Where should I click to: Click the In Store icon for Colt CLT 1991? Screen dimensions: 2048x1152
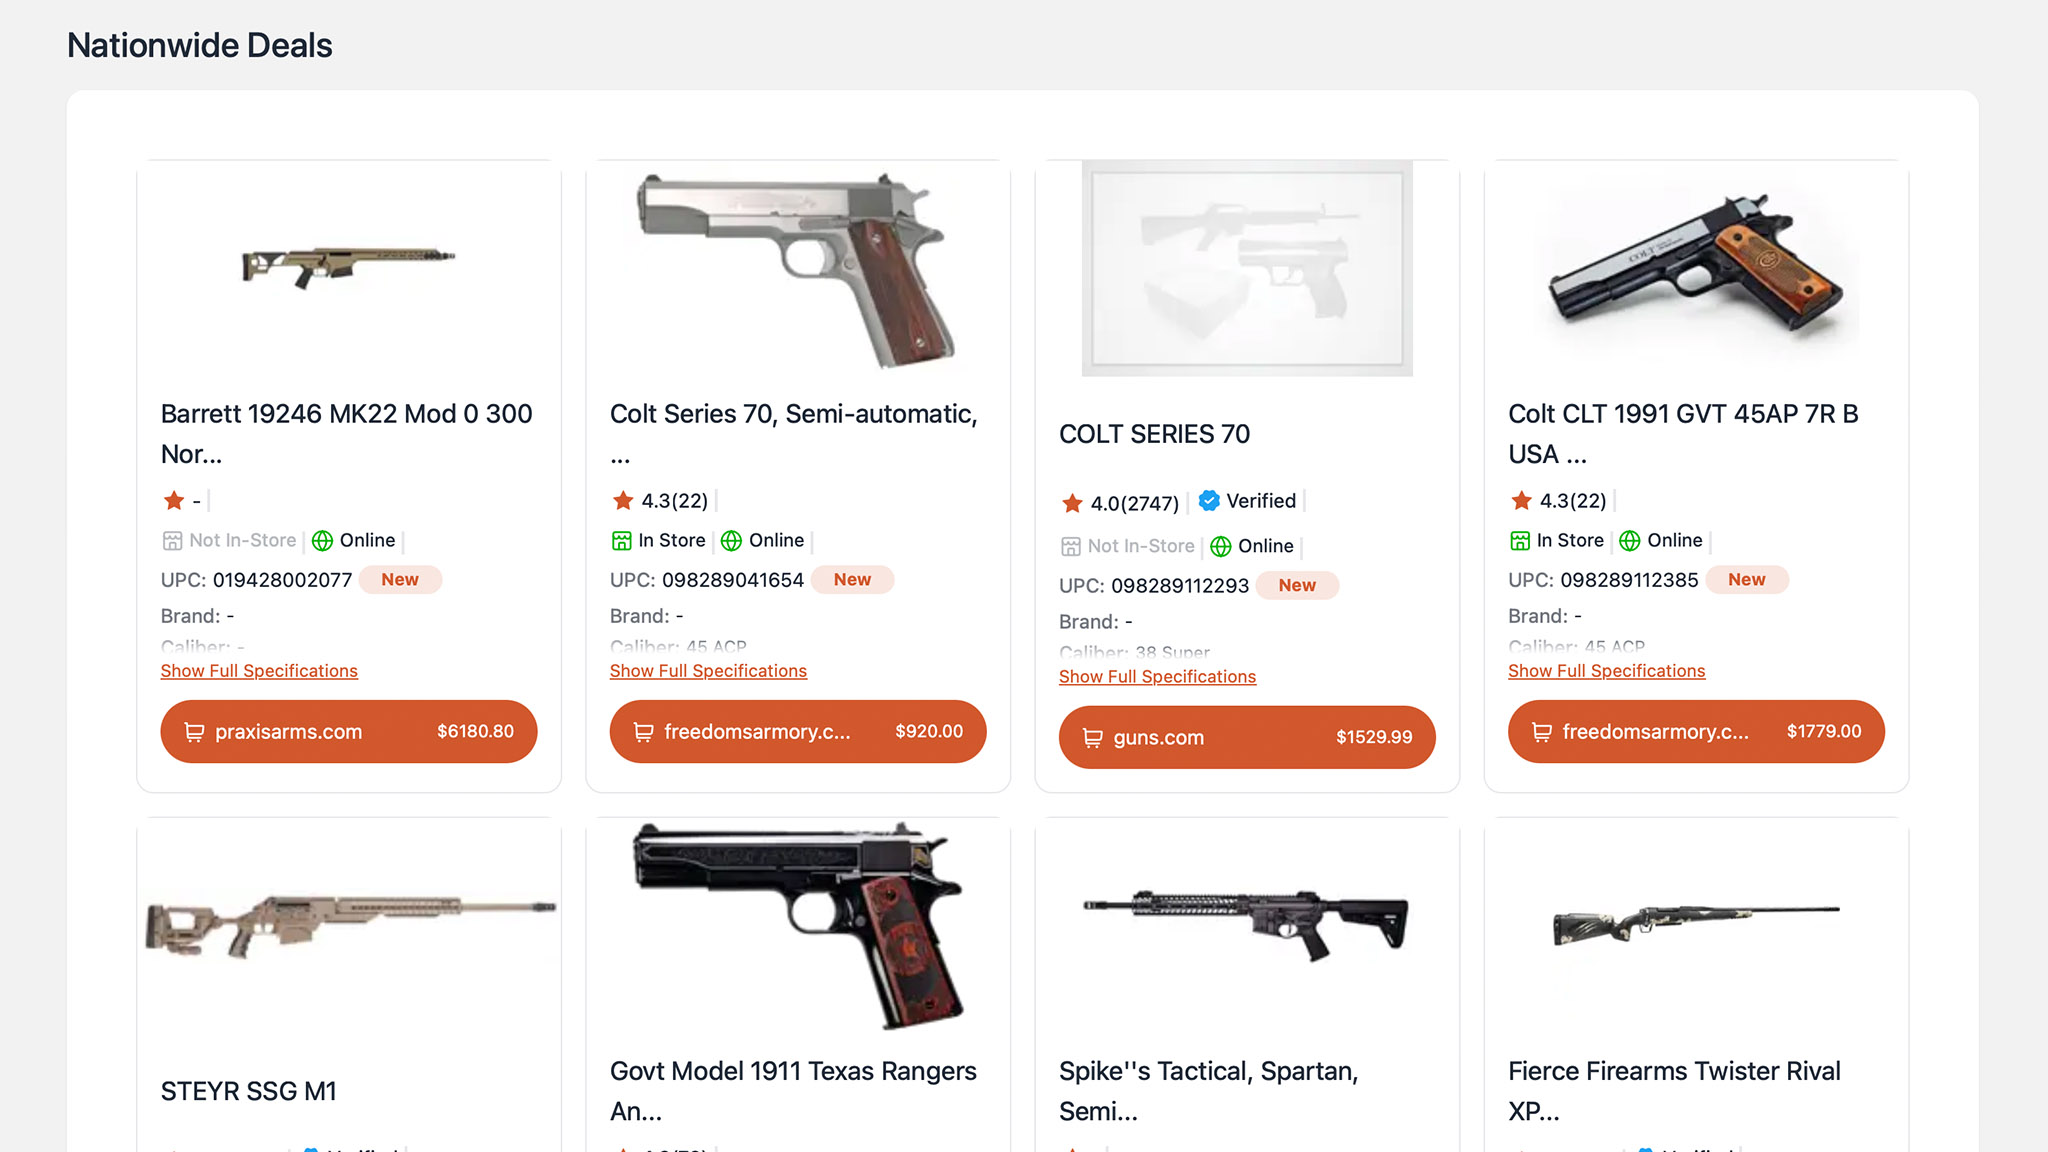[1518, 540]
